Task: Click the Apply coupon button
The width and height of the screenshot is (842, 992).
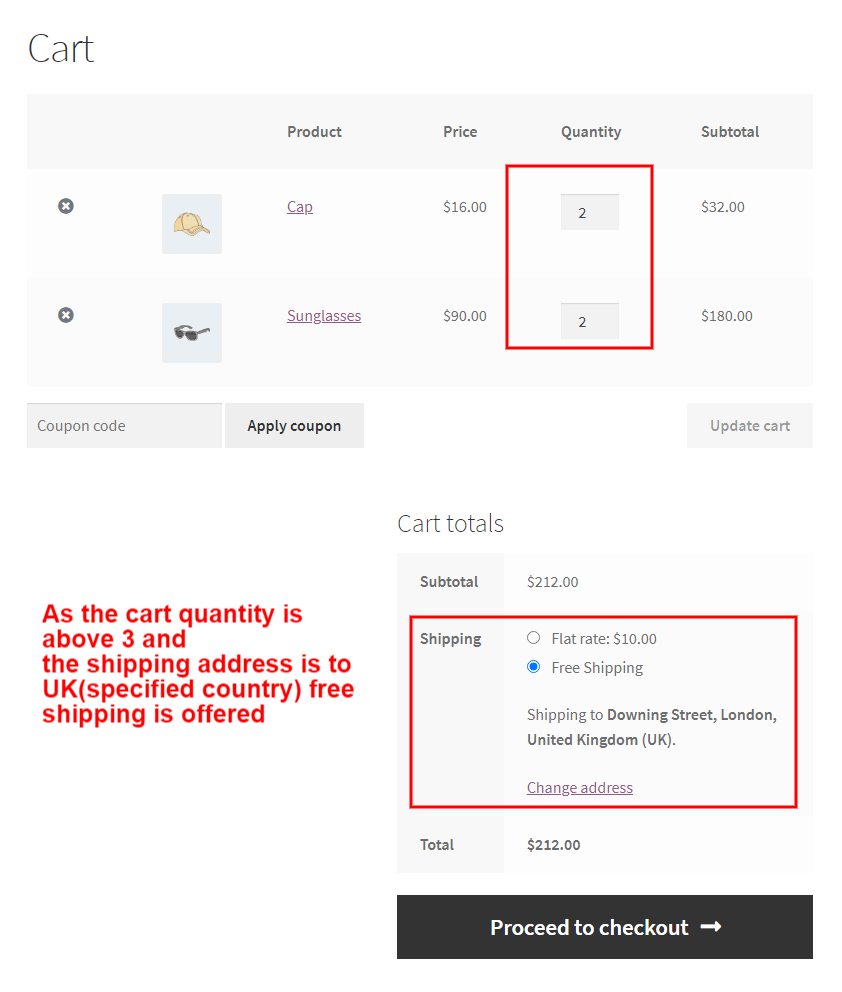Action: coord(294,426)
